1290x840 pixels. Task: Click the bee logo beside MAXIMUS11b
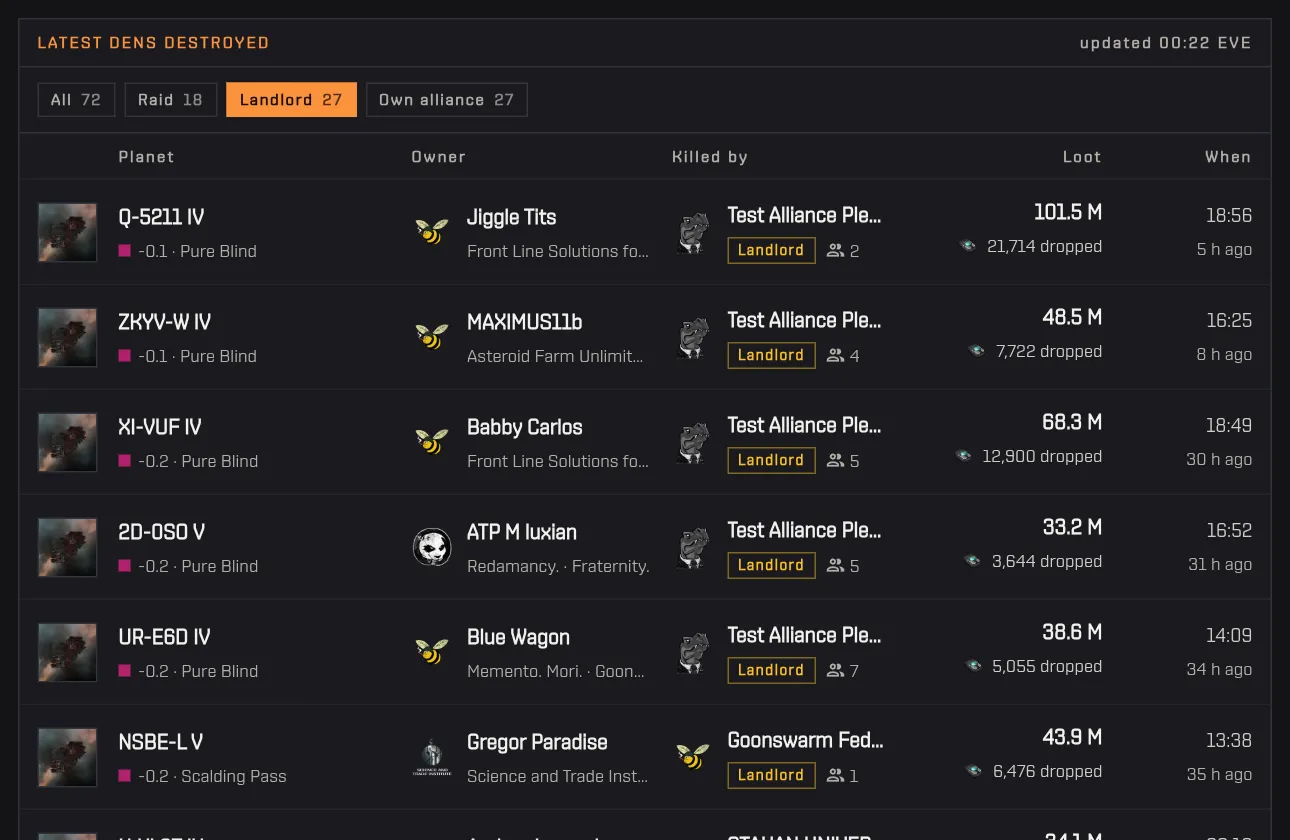(x=432, y=337)
